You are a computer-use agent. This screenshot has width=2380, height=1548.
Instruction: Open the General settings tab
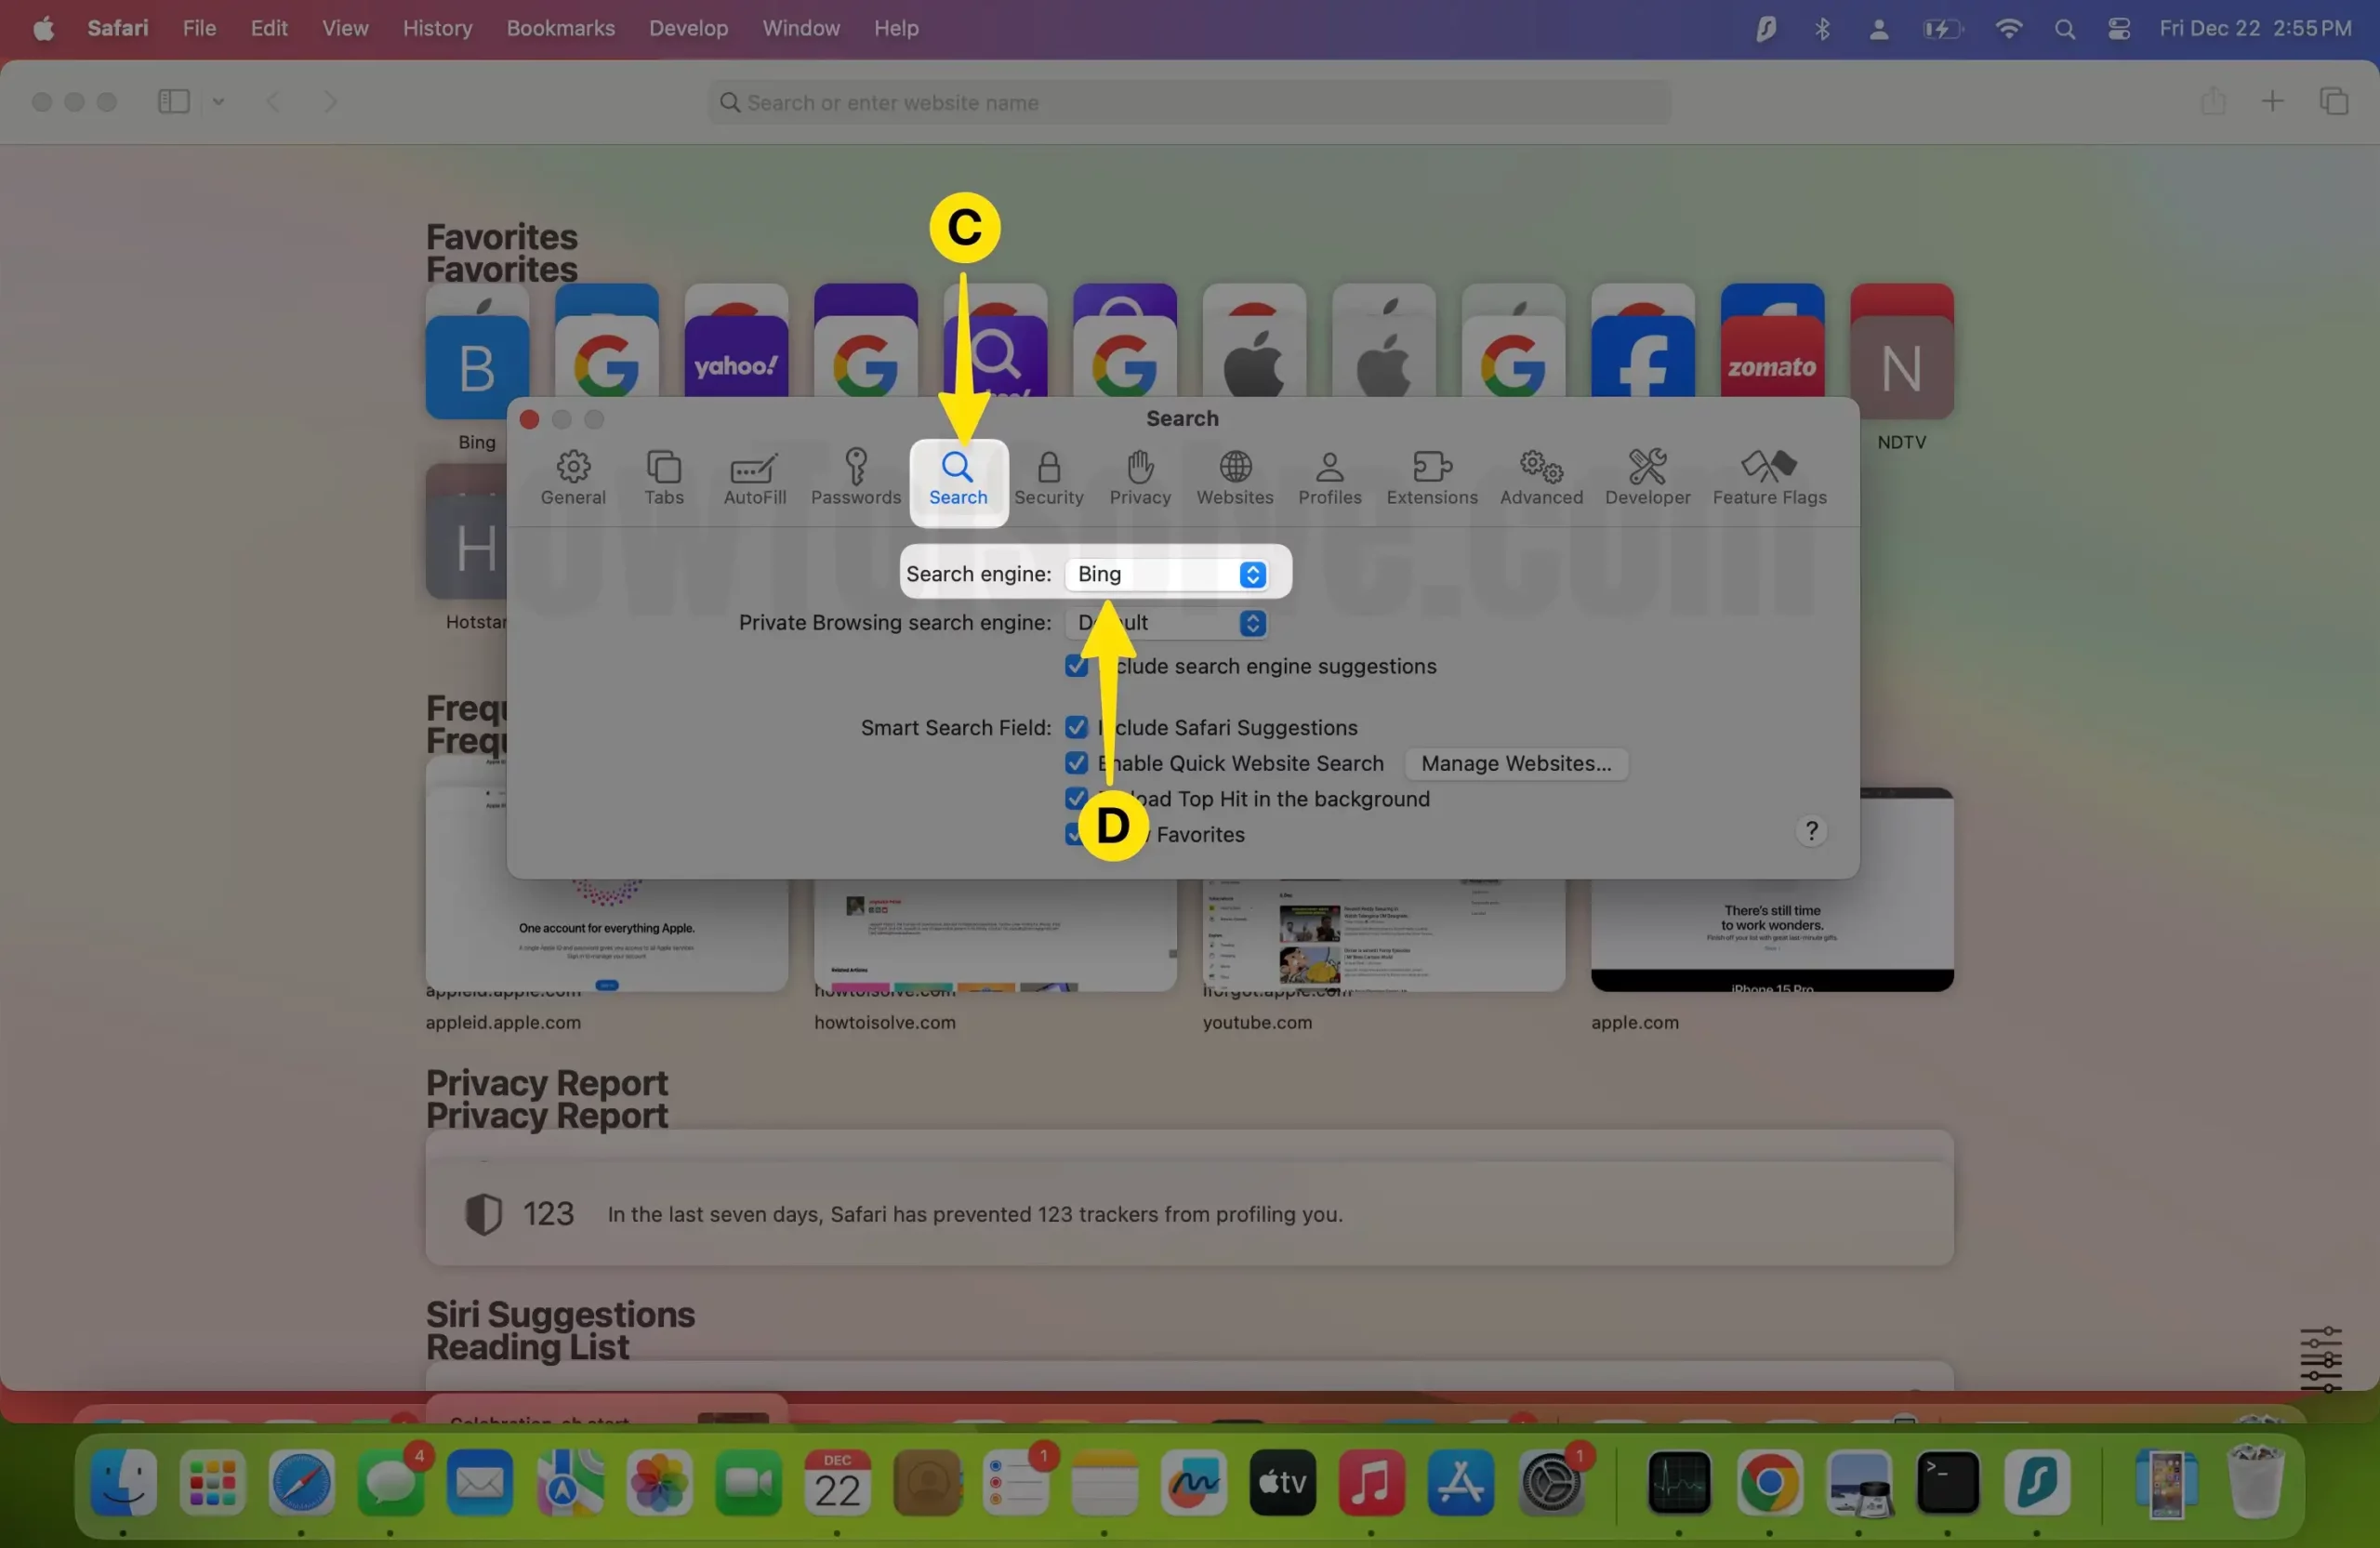coord(573,479)
